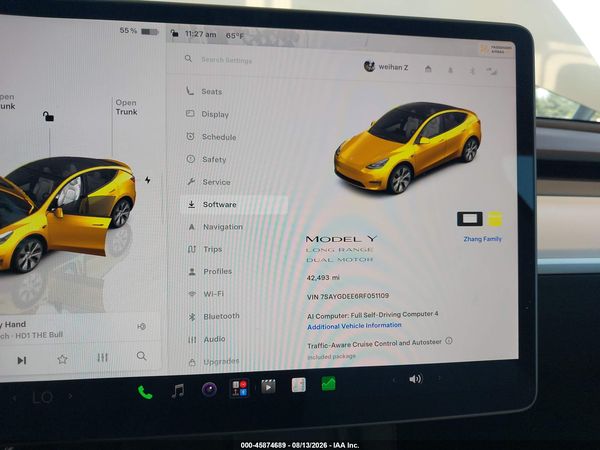
Task: Tap the info icon next to Autosteer
Action: coord(449,341)
